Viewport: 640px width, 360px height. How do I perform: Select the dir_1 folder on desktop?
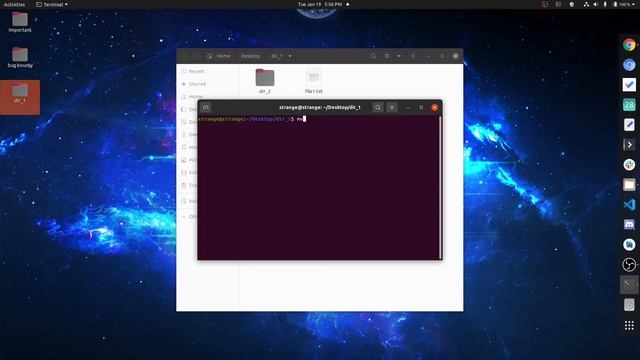click(20, 97)
